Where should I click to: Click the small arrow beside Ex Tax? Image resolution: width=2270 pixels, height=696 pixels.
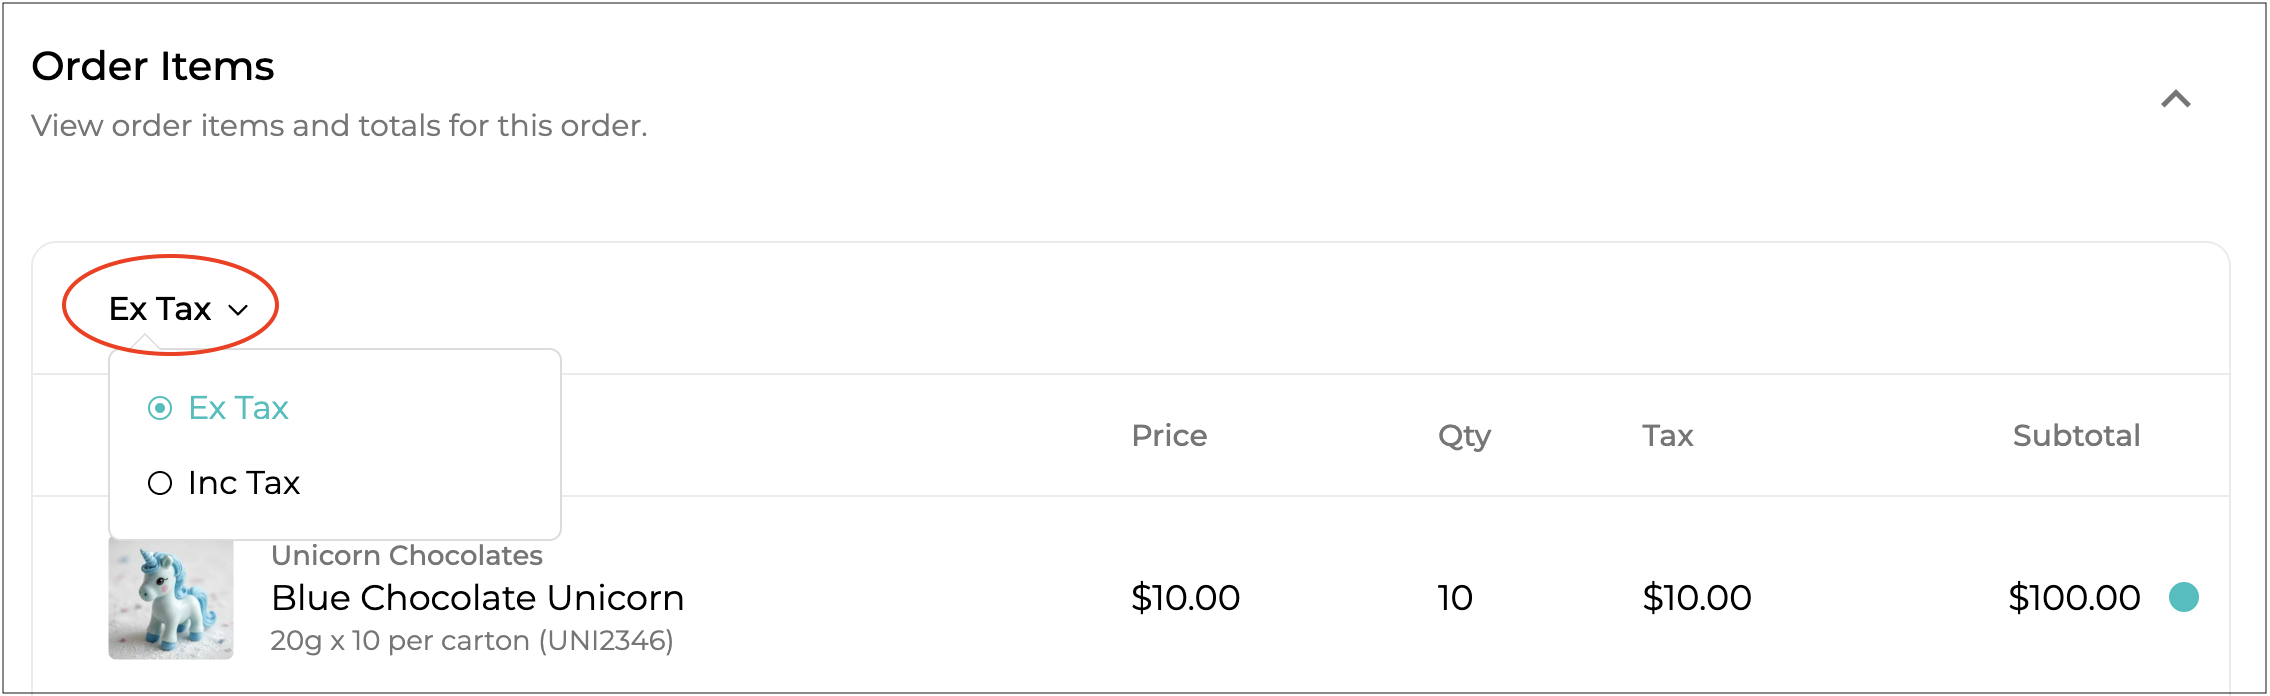tap(238, 310)
